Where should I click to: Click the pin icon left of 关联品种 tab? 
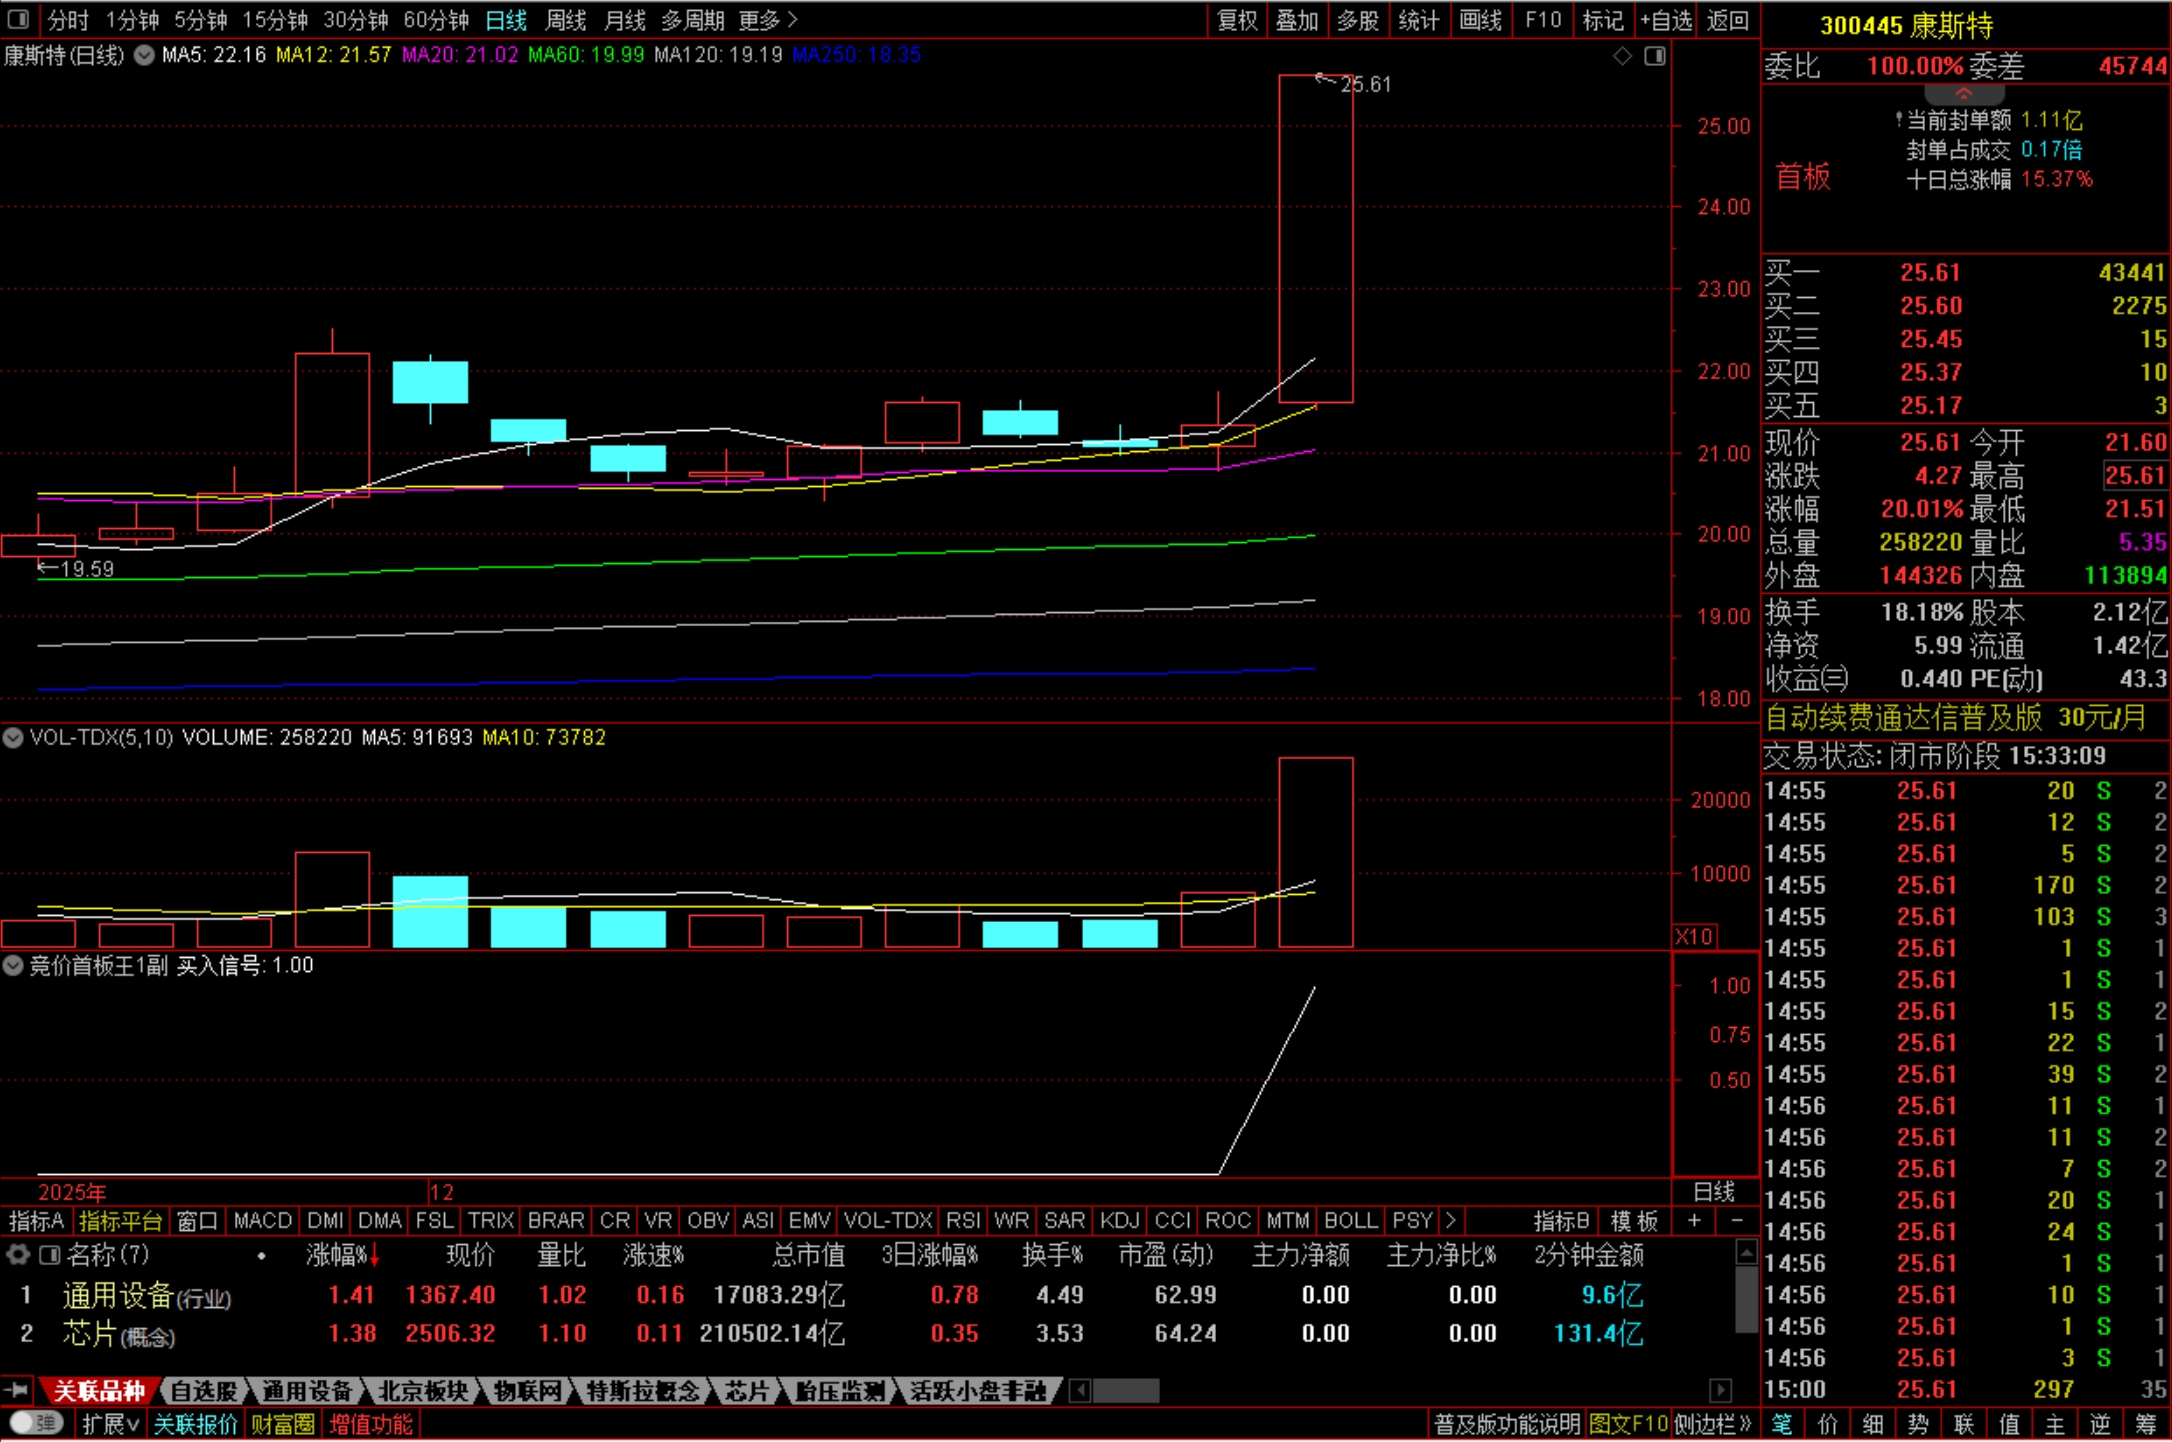tap(16, 1390)
